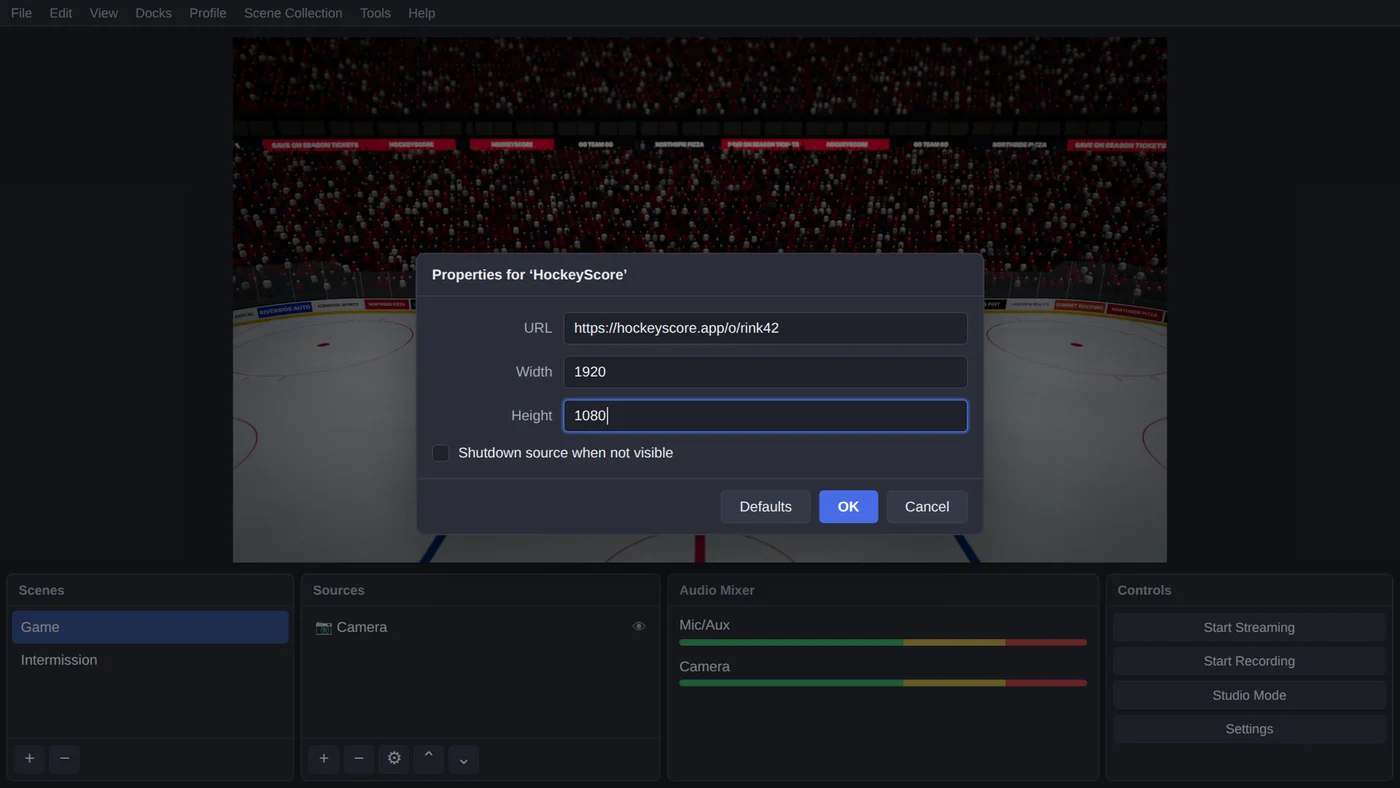Click the Height input field

pos(765,416)
